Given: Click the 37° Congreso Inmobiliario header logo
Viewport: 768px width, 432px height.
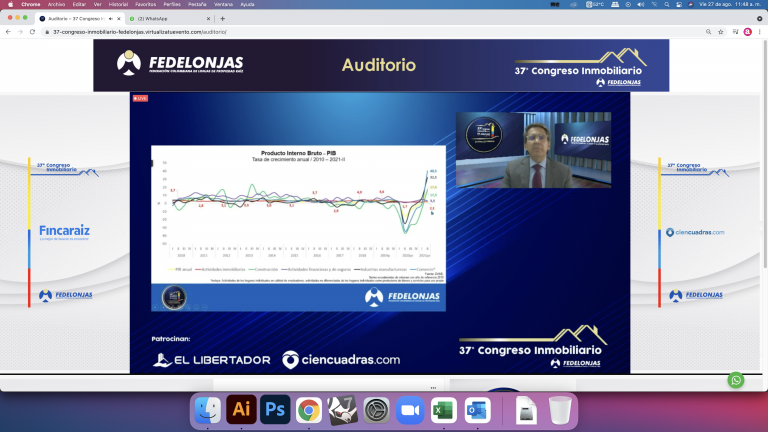Looking at the screenshot, I should (580, 68).
